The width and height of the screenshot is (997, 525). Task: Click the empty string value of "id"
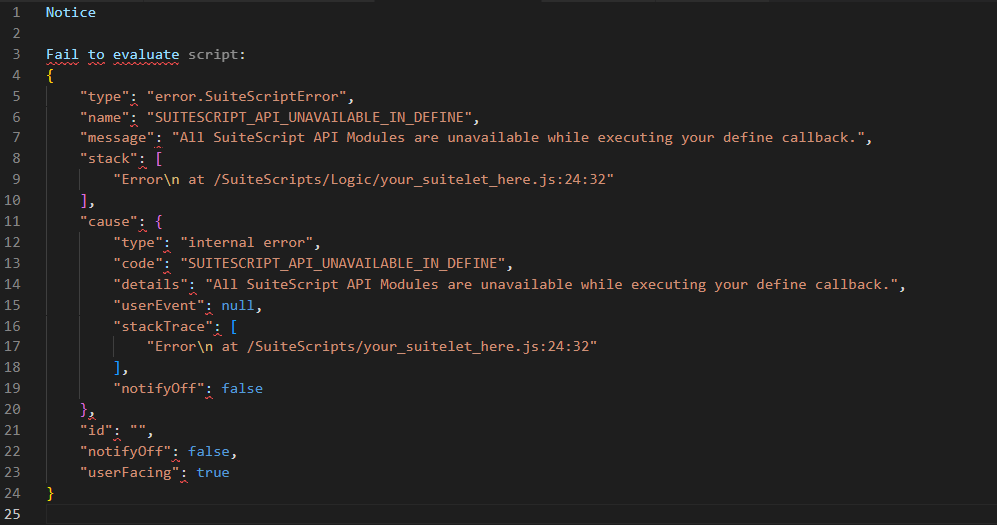pyautogui.click(x=138, y=430)
